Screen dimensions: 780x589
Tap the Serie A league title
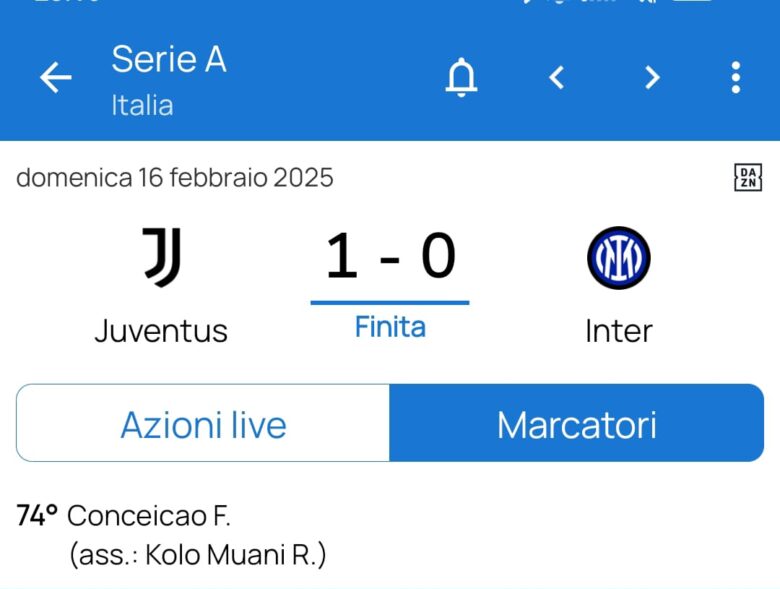169,60
